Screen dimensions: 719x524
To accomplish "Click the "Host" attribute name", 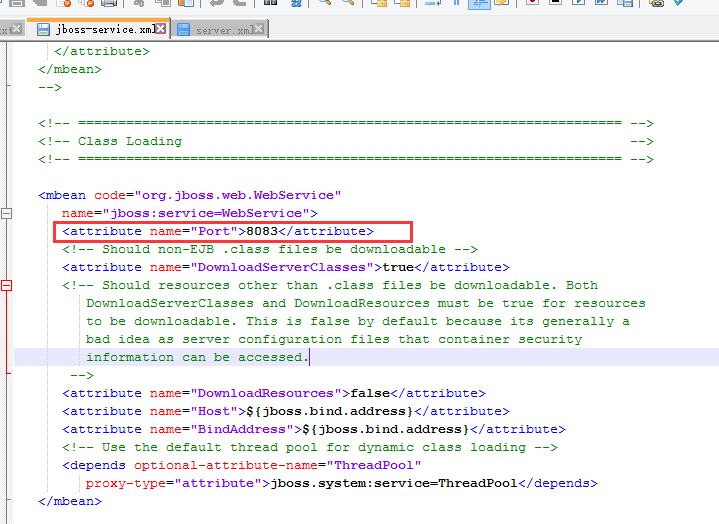I will pos(214,411).
